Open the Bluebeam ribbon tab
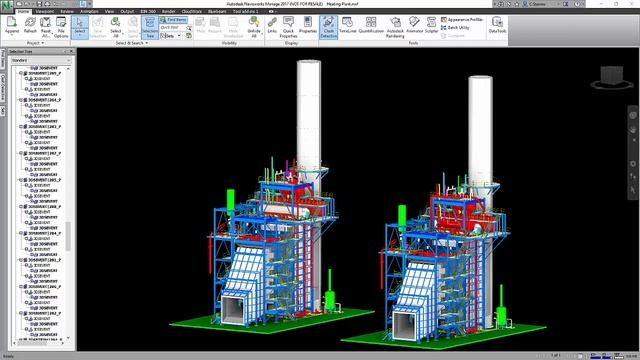The width and height of the screenshot is (640, 360). pos(217,11)
